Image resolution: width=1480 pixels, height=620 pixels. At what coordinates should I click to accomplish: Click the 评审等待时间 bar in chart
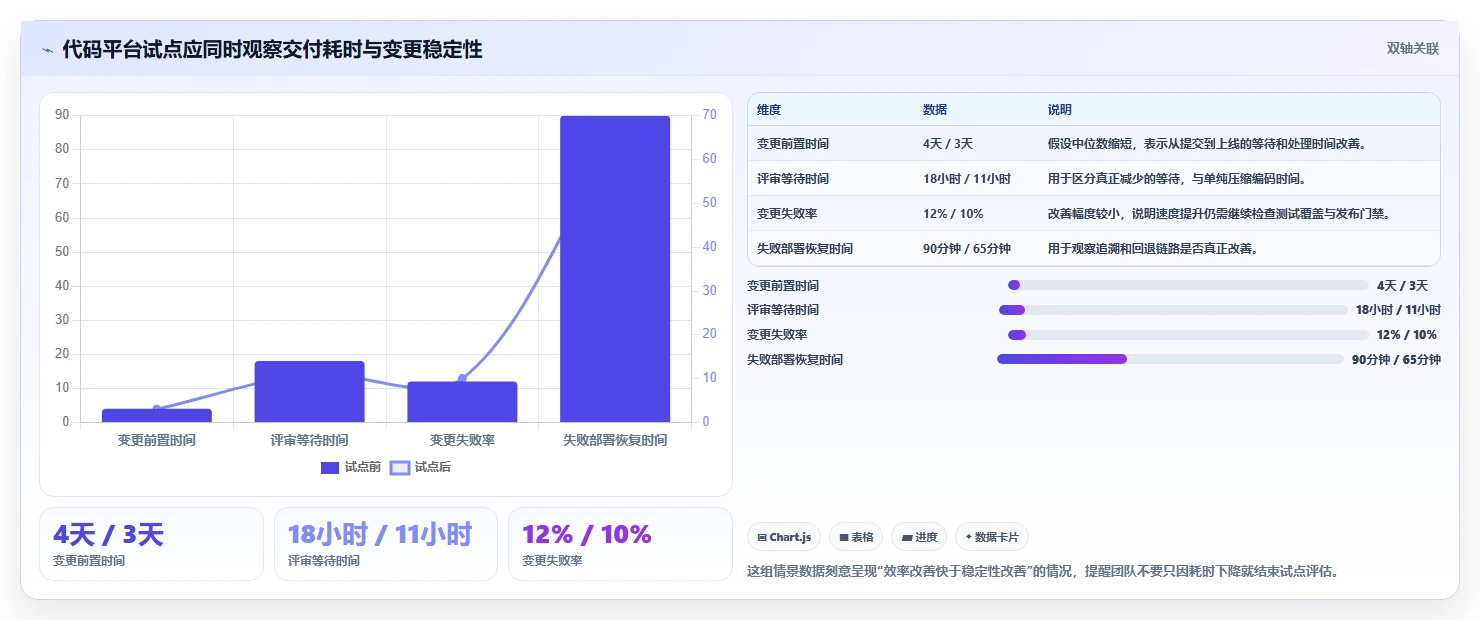310,391
